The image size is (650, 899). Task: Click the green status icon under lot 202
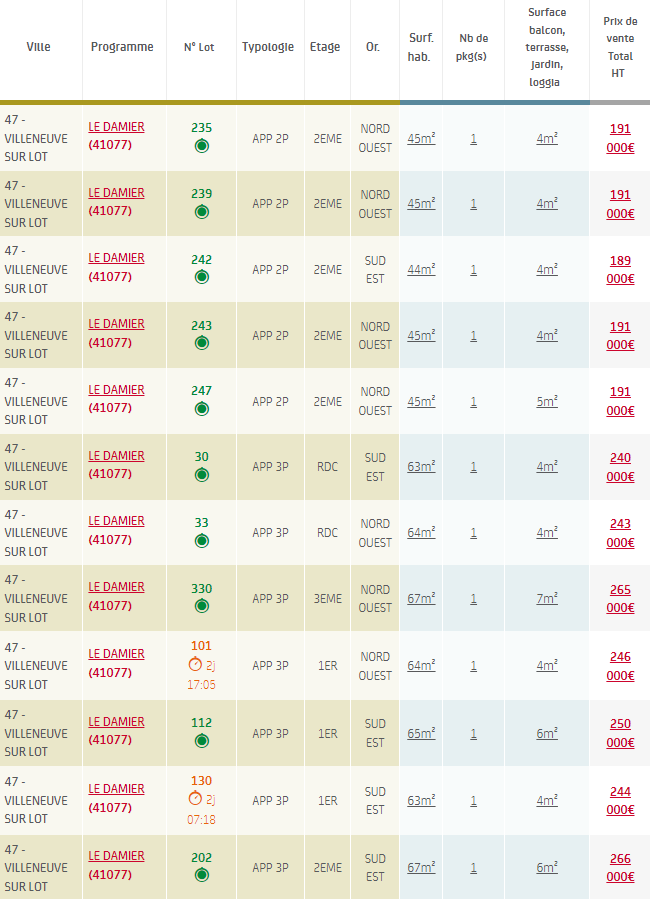point(201,875)
